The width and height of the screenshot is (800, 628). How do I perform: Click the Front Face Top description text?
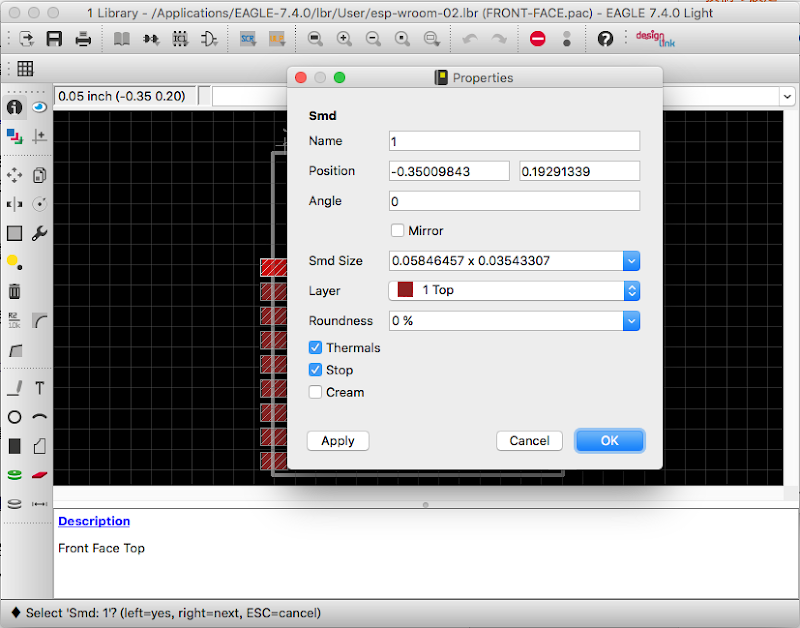[102, 548]
